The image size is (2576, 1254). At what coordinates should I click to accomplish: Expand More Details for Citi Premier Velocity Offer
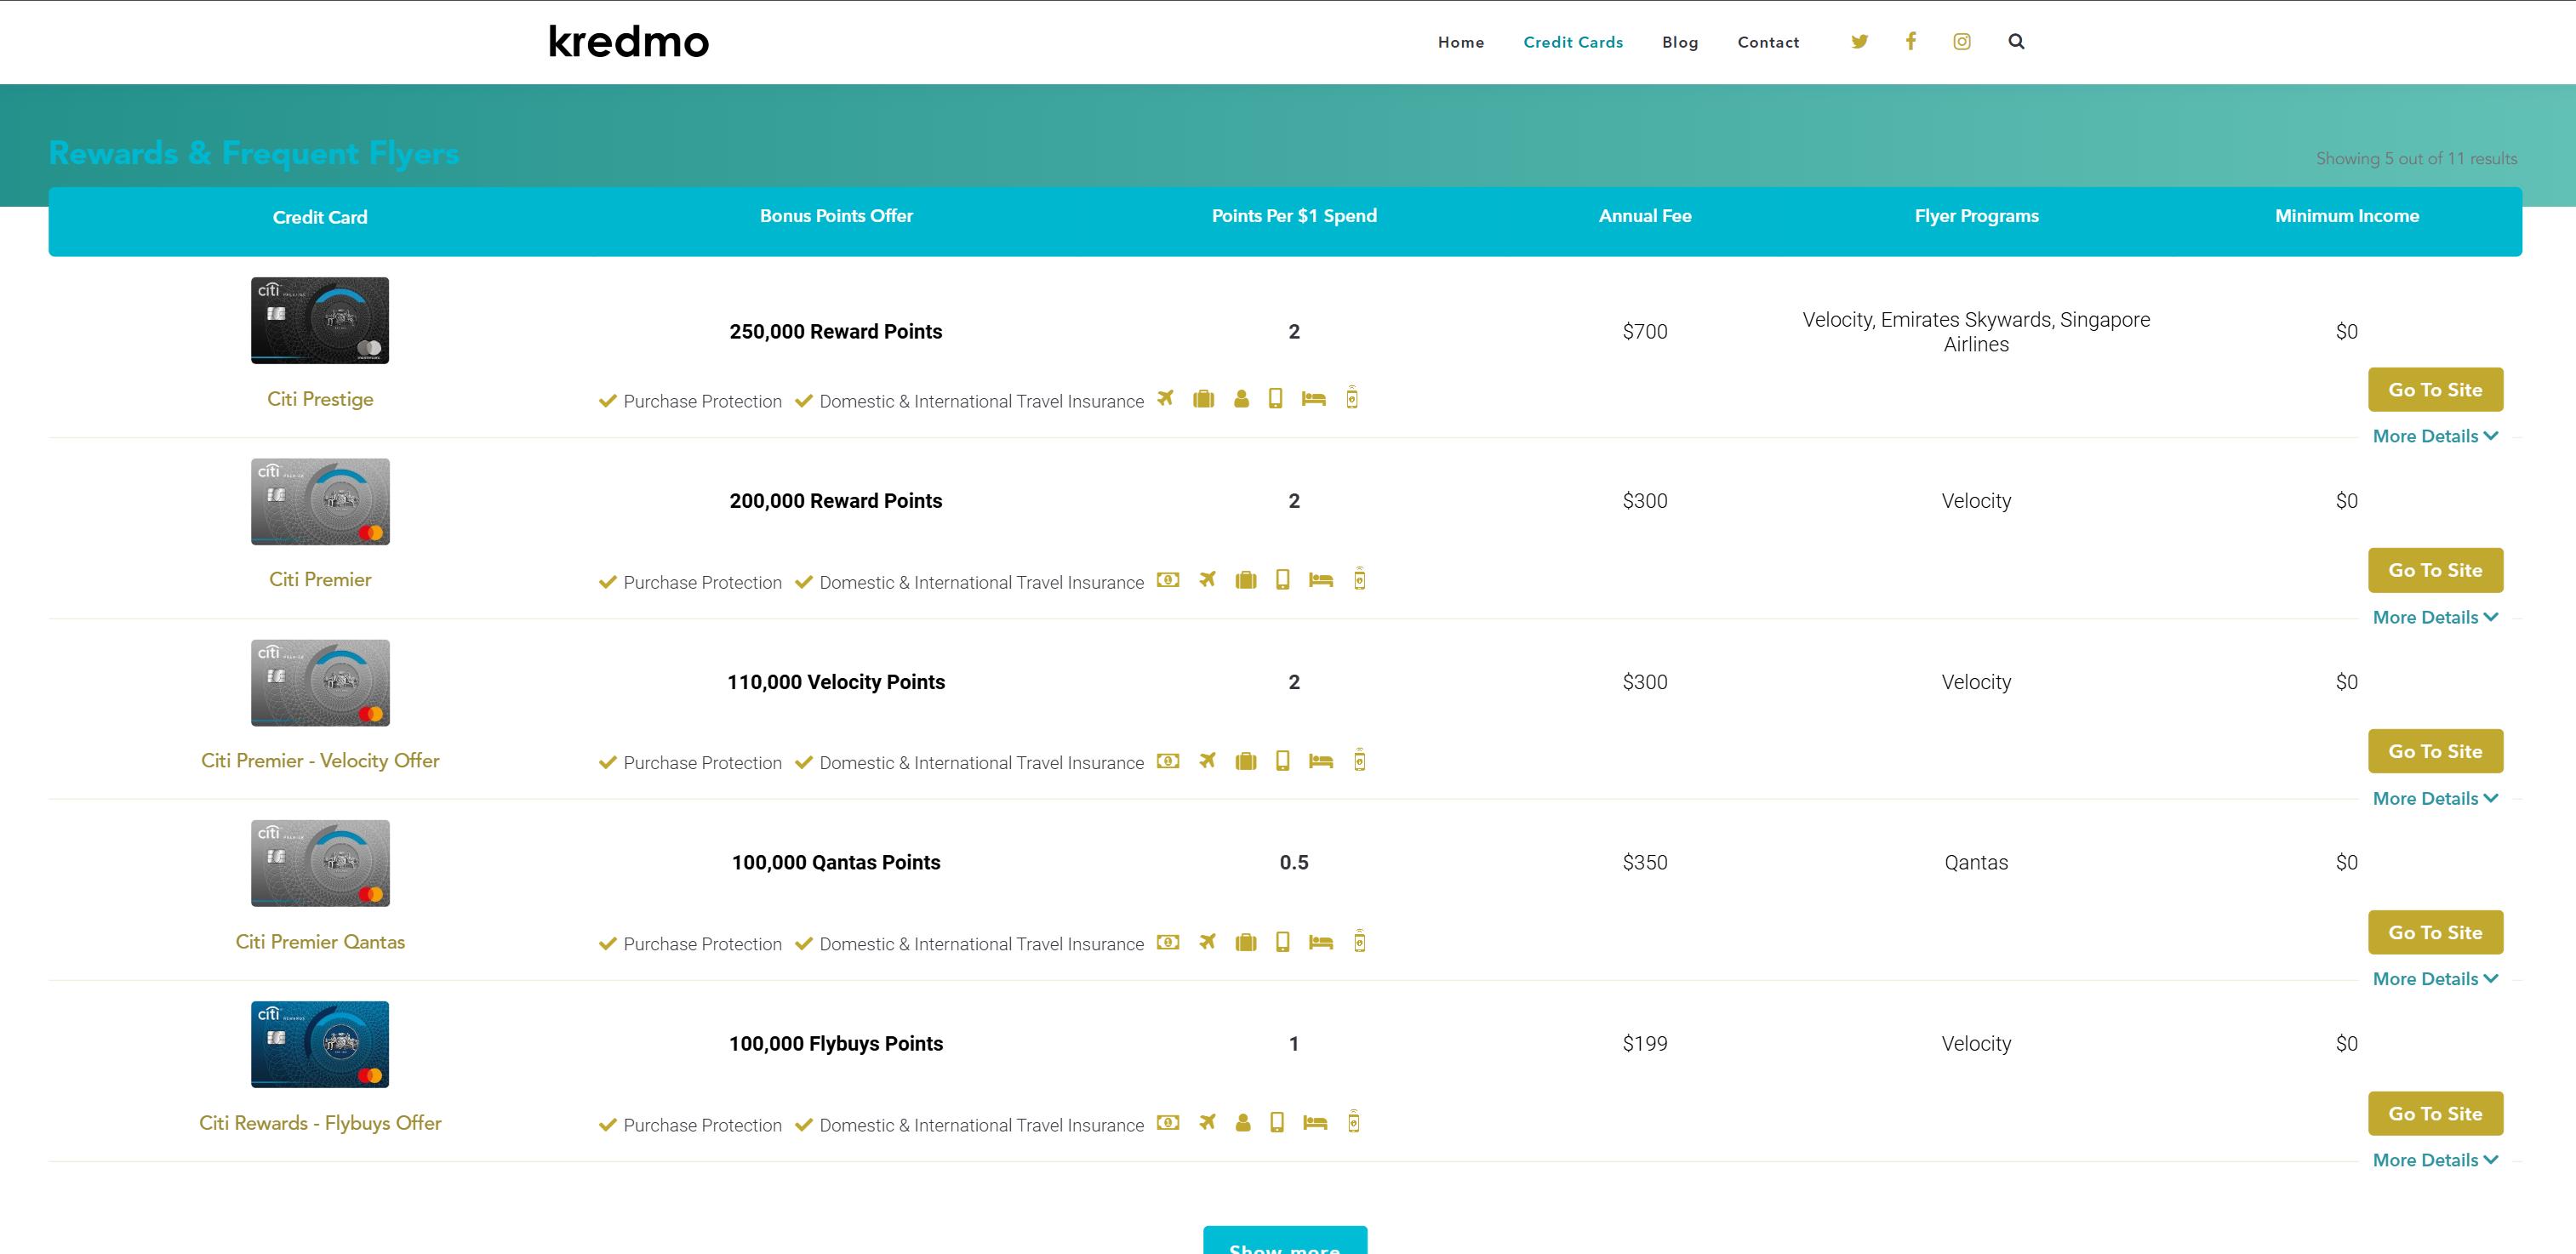pos(2434,798)
